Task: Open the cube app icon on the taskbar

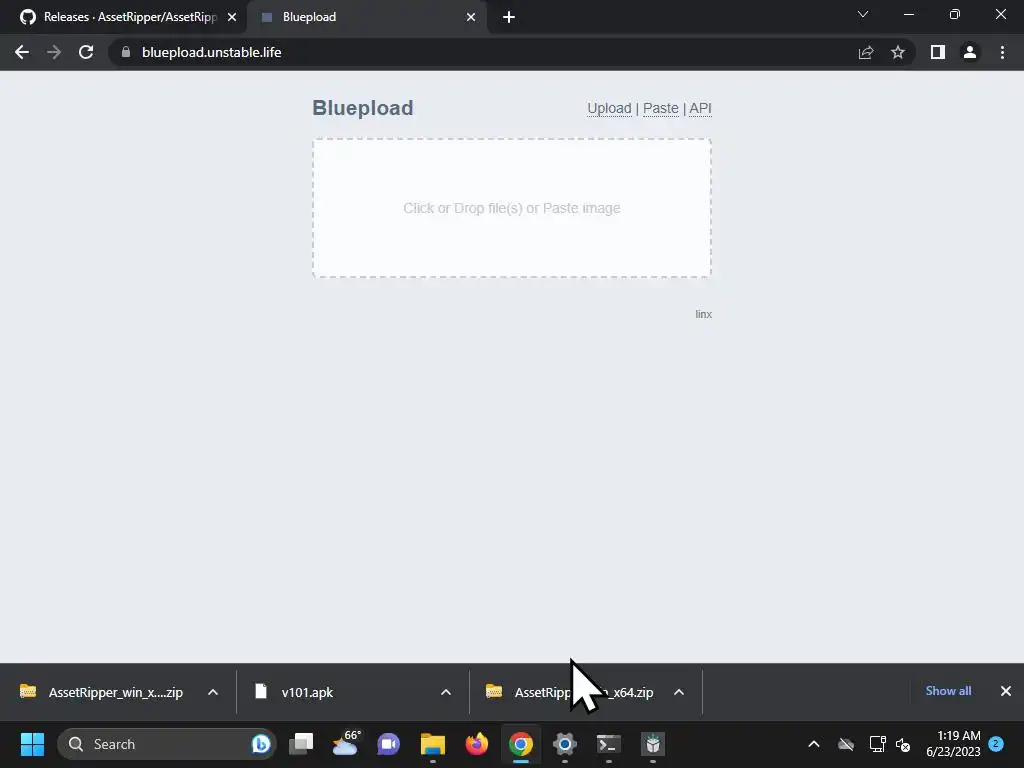Action: click(x=653, y=744)
